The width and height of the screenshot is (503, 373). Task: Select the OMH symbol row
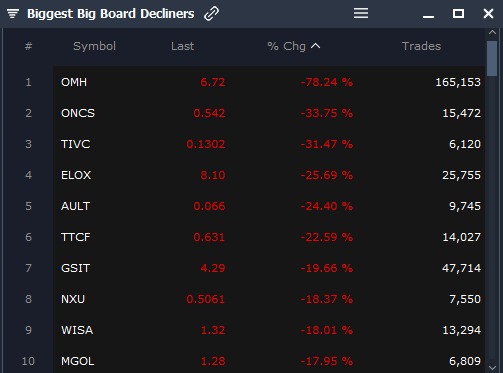click(x=269, y=82)
